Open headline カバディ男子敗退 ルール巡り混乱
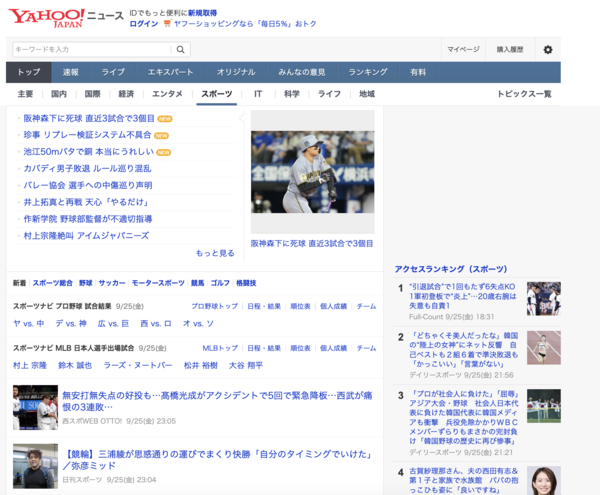 click(87, 169)
